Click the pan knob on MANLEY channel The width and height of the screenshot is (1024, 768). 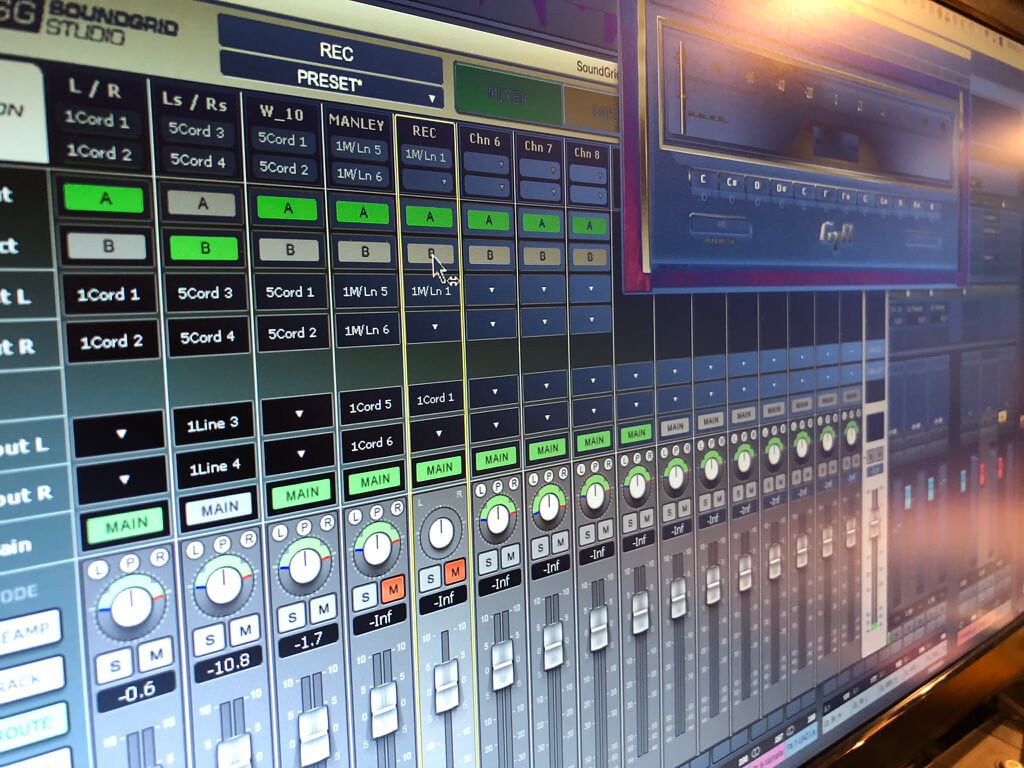tap(377, 549)
